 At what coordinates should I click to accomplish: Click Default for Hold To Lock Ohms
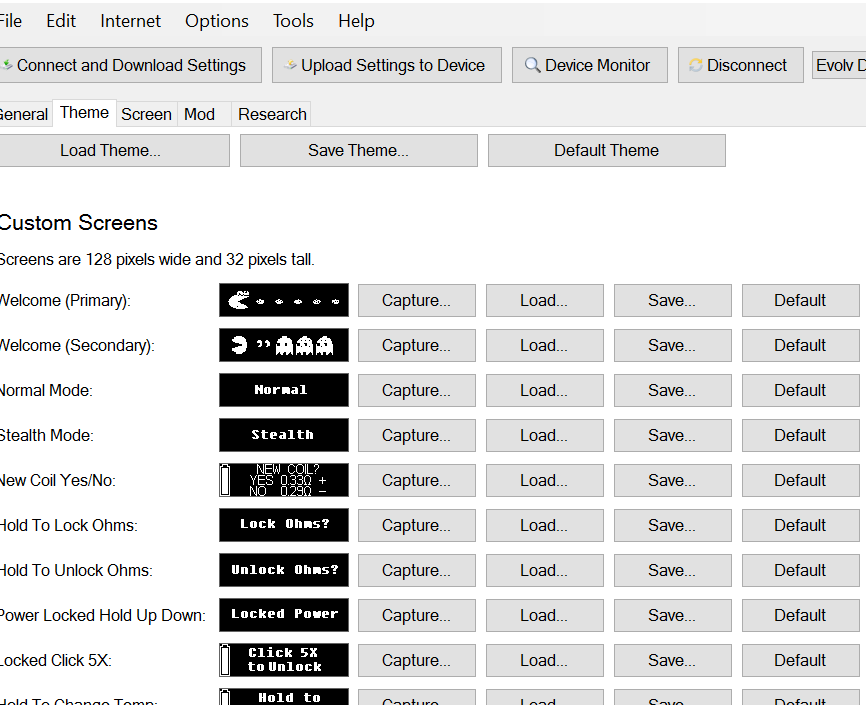tap(800, 525)
